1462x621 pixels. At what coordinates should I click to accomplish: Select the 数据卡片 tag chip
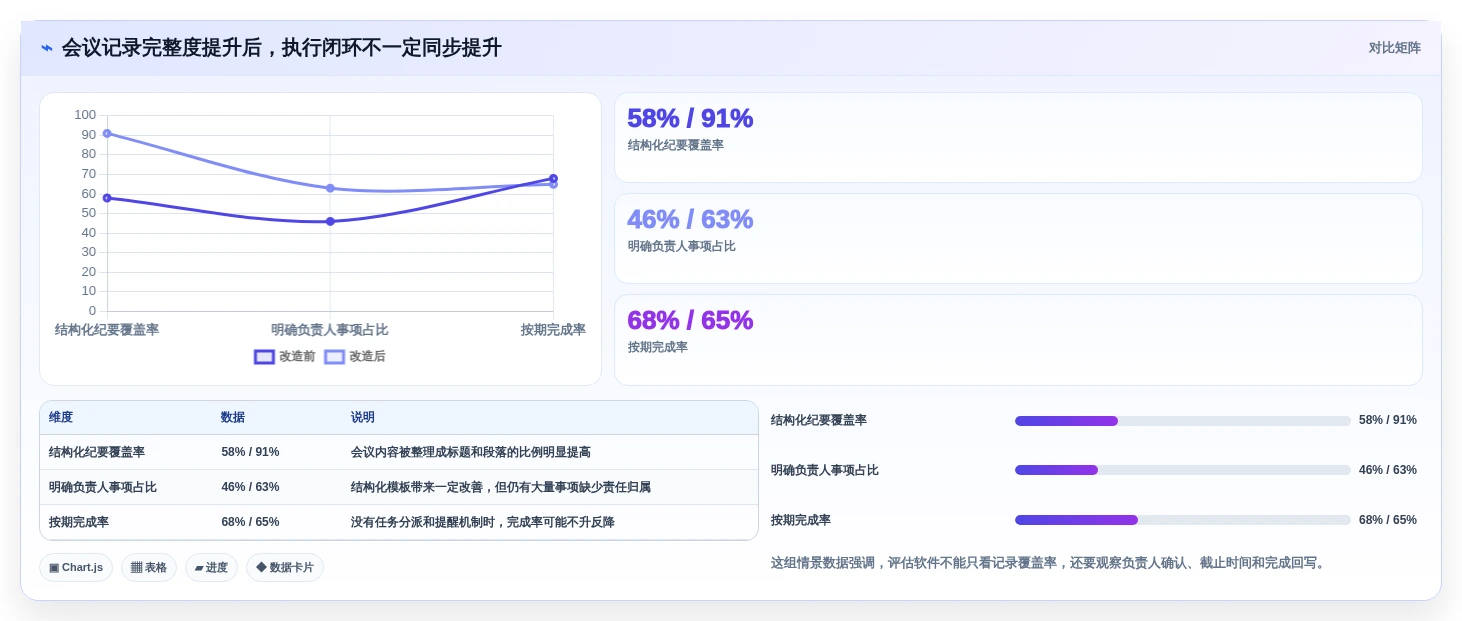pos(285,568)
